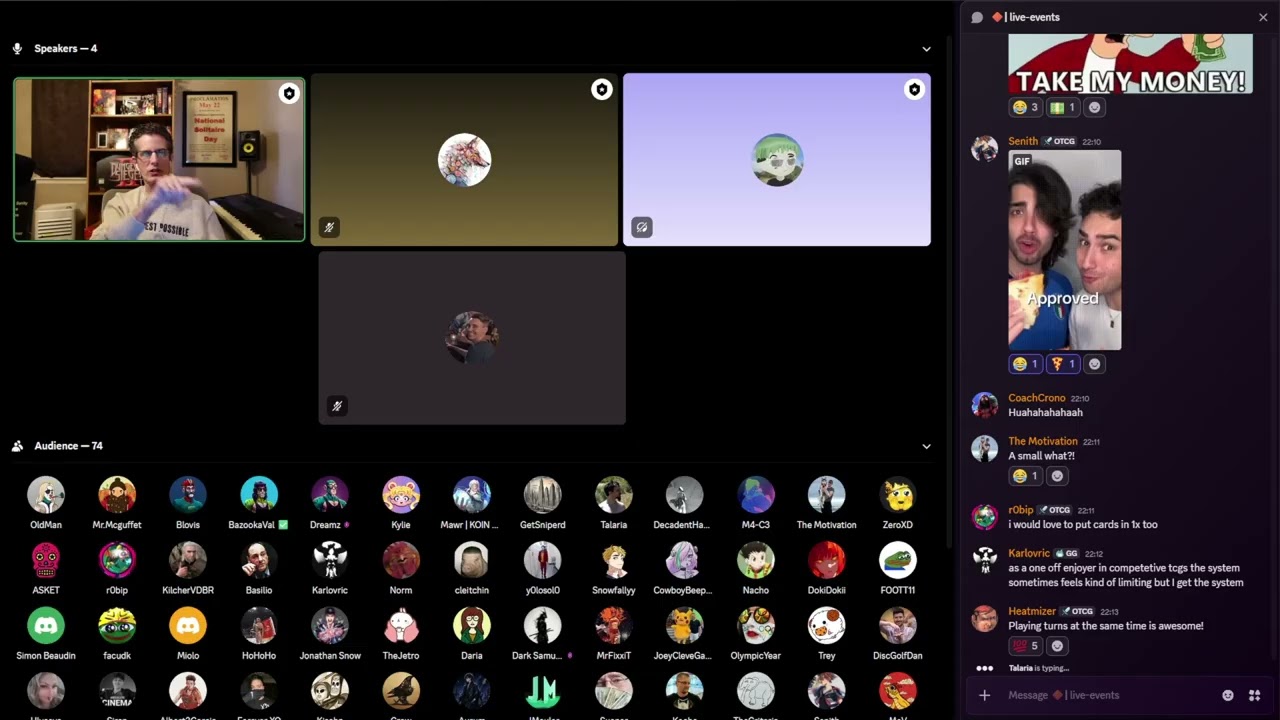Click the plus attachment button in message box
Image resolution: width=1280 pixels, height=720 pixels.
point(985,695)
